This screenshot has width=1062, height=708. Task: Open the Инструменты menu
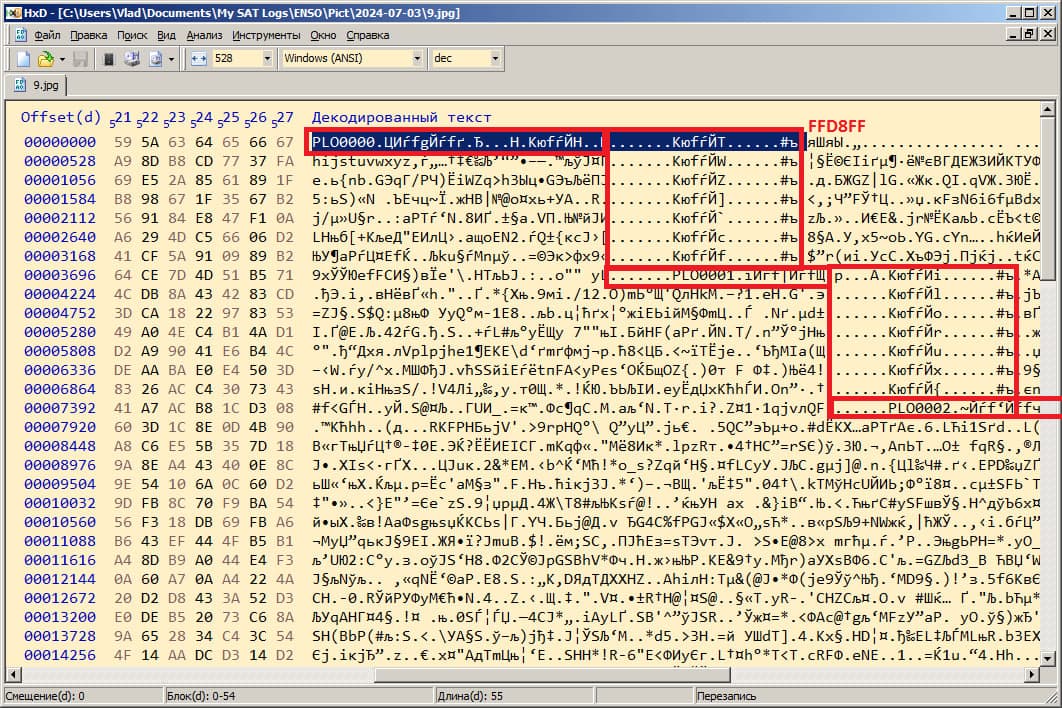[267, 34]
